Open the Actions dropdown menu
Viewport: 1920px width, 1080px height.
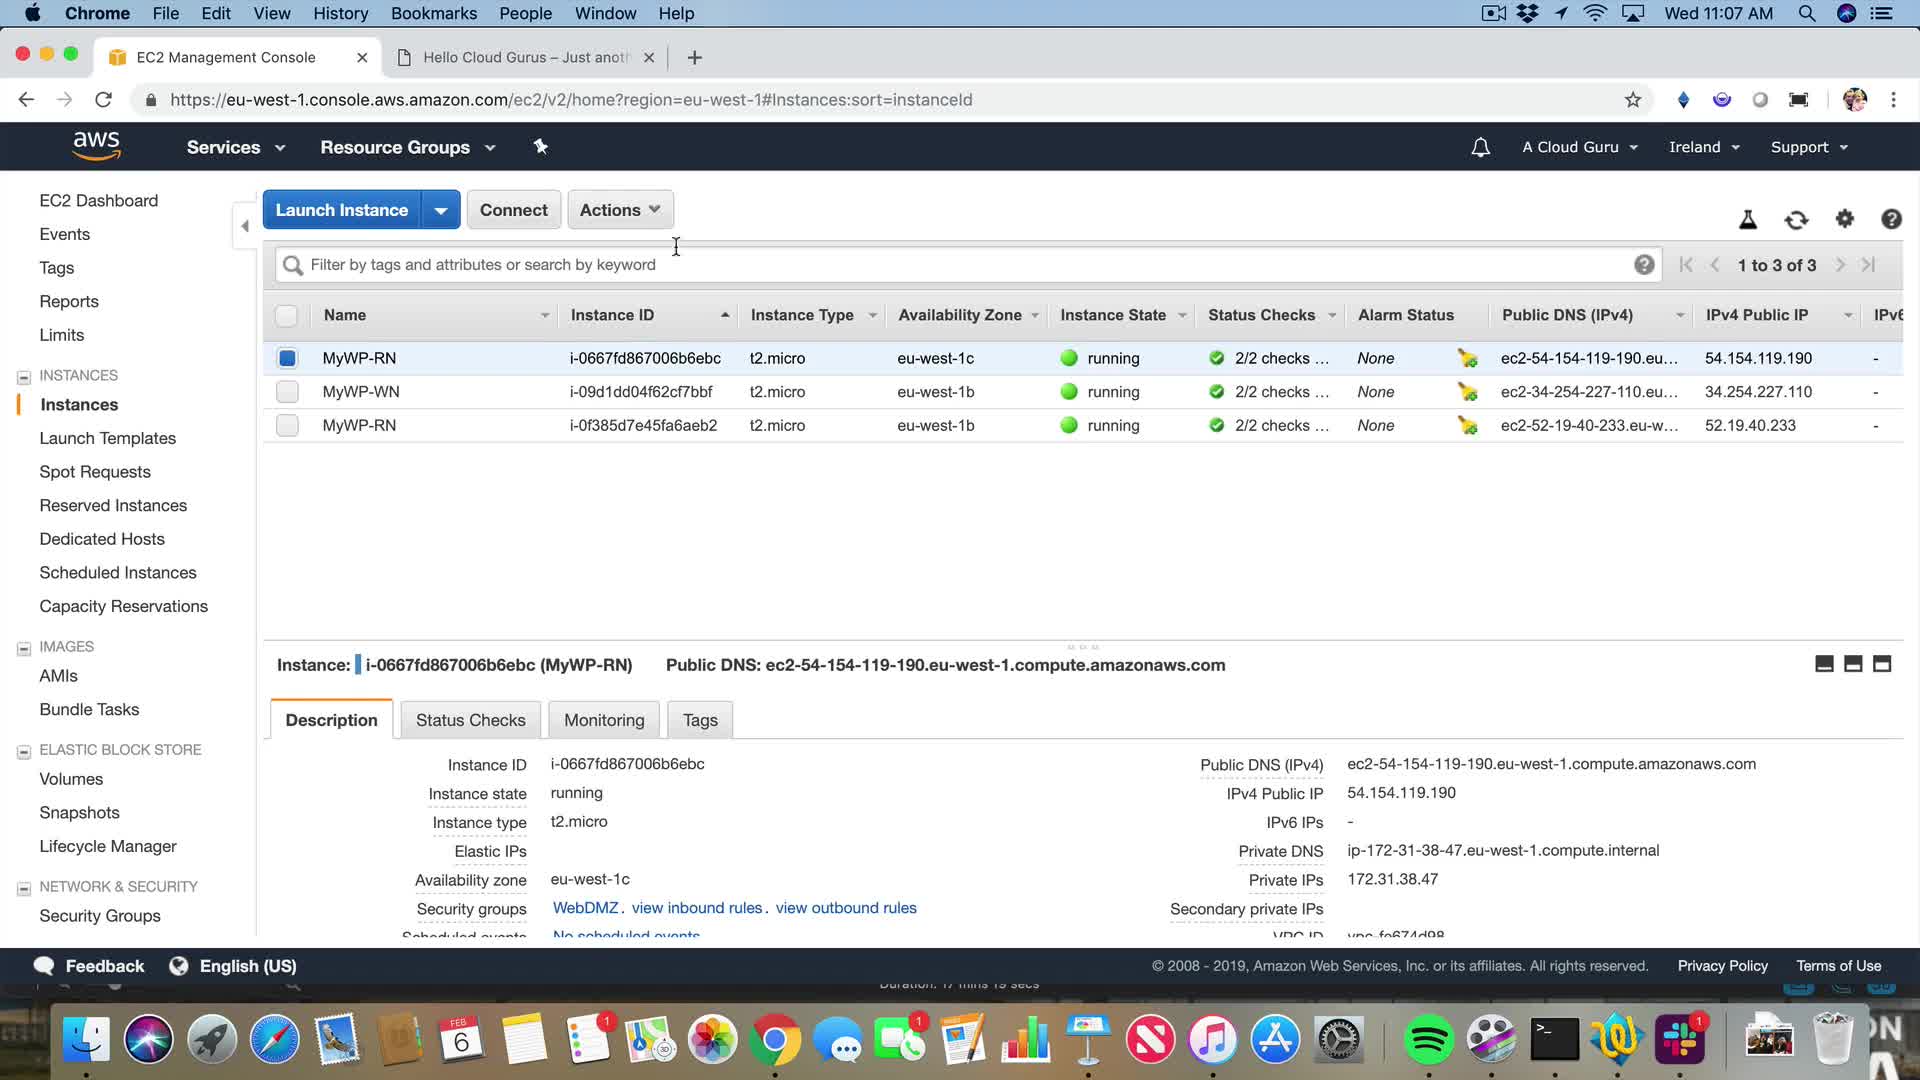click(620, 210)
